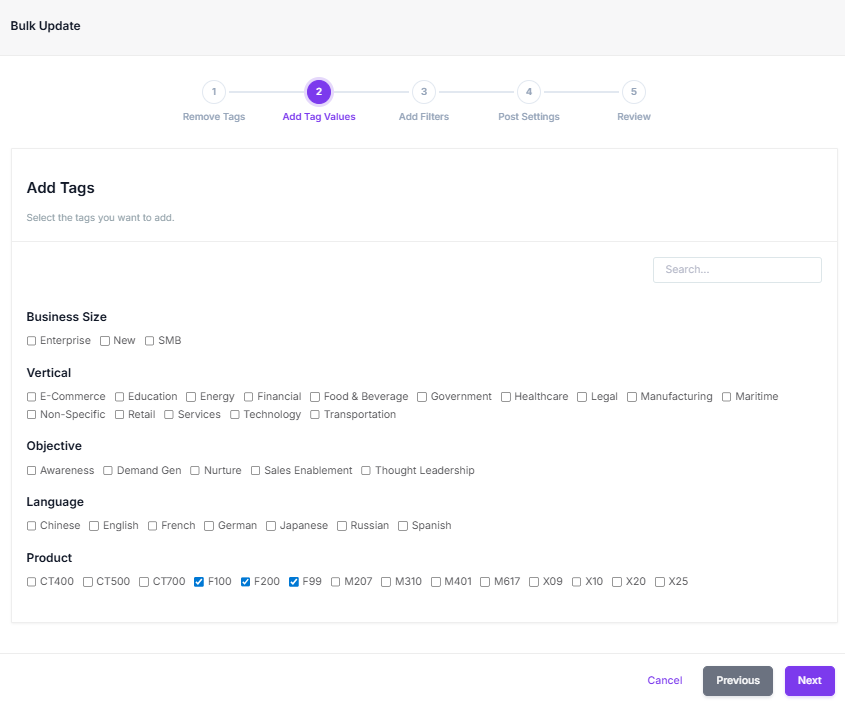Enable the Financial vertical tag

click(x=248, y=397)
